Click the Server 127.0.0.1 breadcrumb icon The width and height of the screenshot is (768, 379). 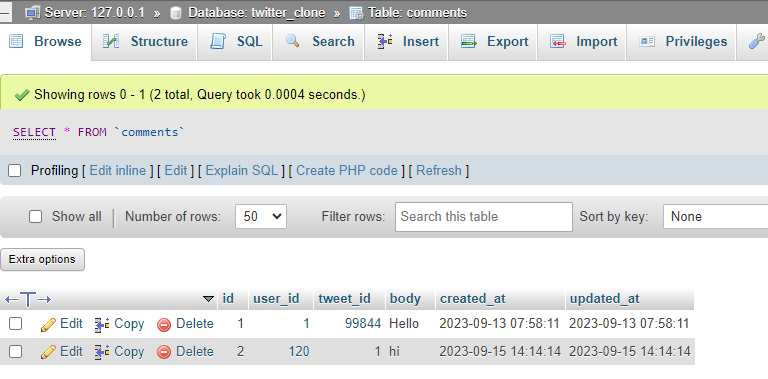click(33, 12)
